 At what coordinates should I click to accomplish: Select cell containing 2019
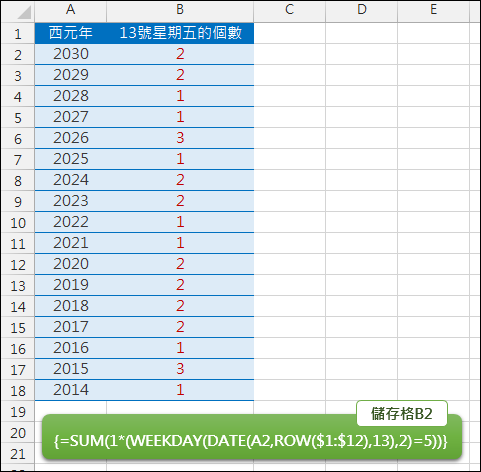click(70, 285)
